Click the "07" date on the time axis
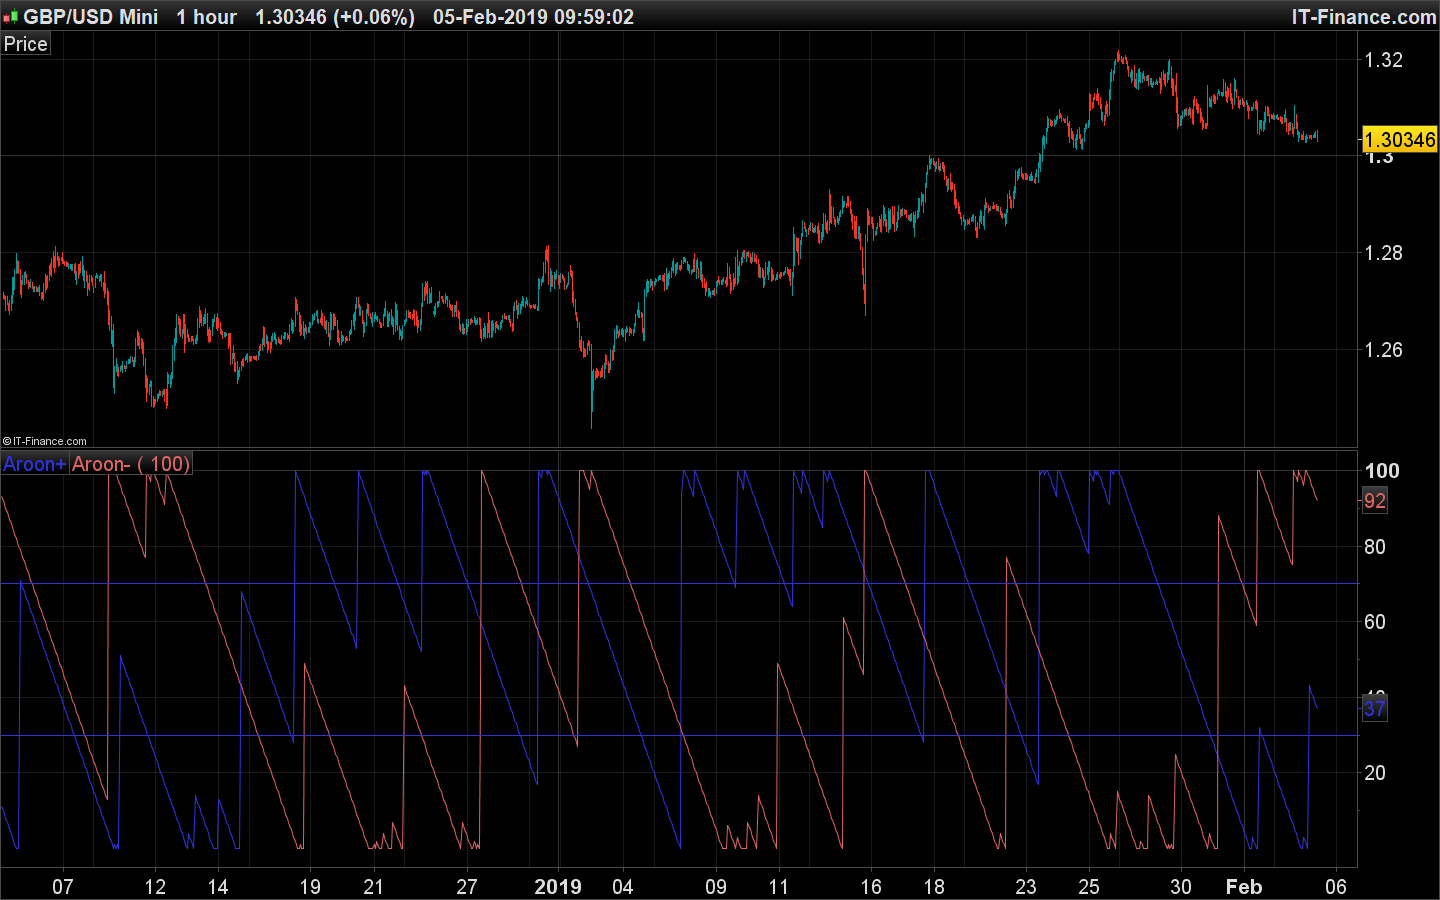Viewport: 1440px width, 900px height. (x=63, y=887)
